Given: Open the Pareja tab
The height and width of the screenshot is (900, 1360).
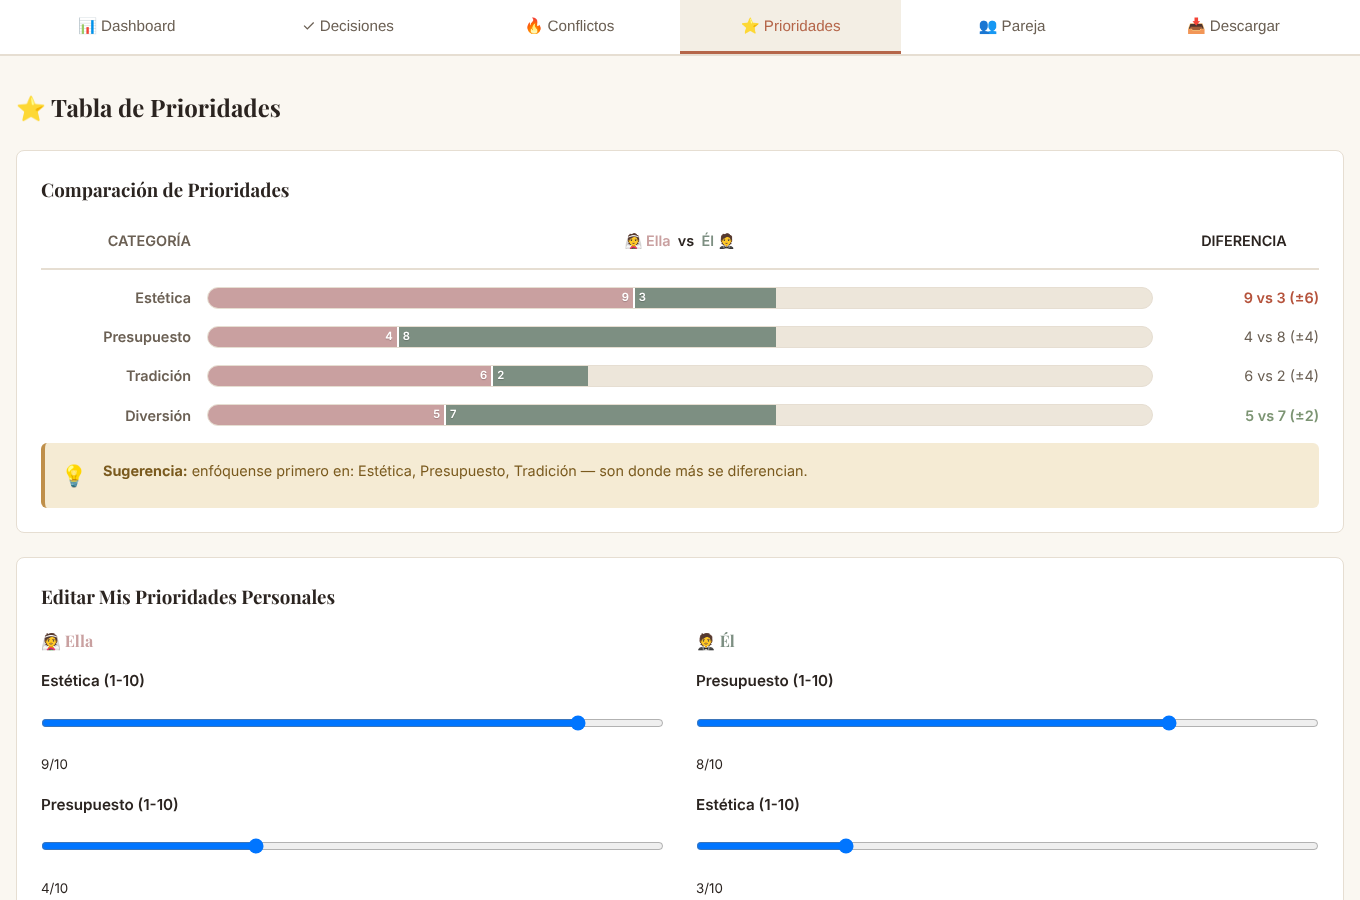Looking at the screenshot, I should tap(1012, 26).
